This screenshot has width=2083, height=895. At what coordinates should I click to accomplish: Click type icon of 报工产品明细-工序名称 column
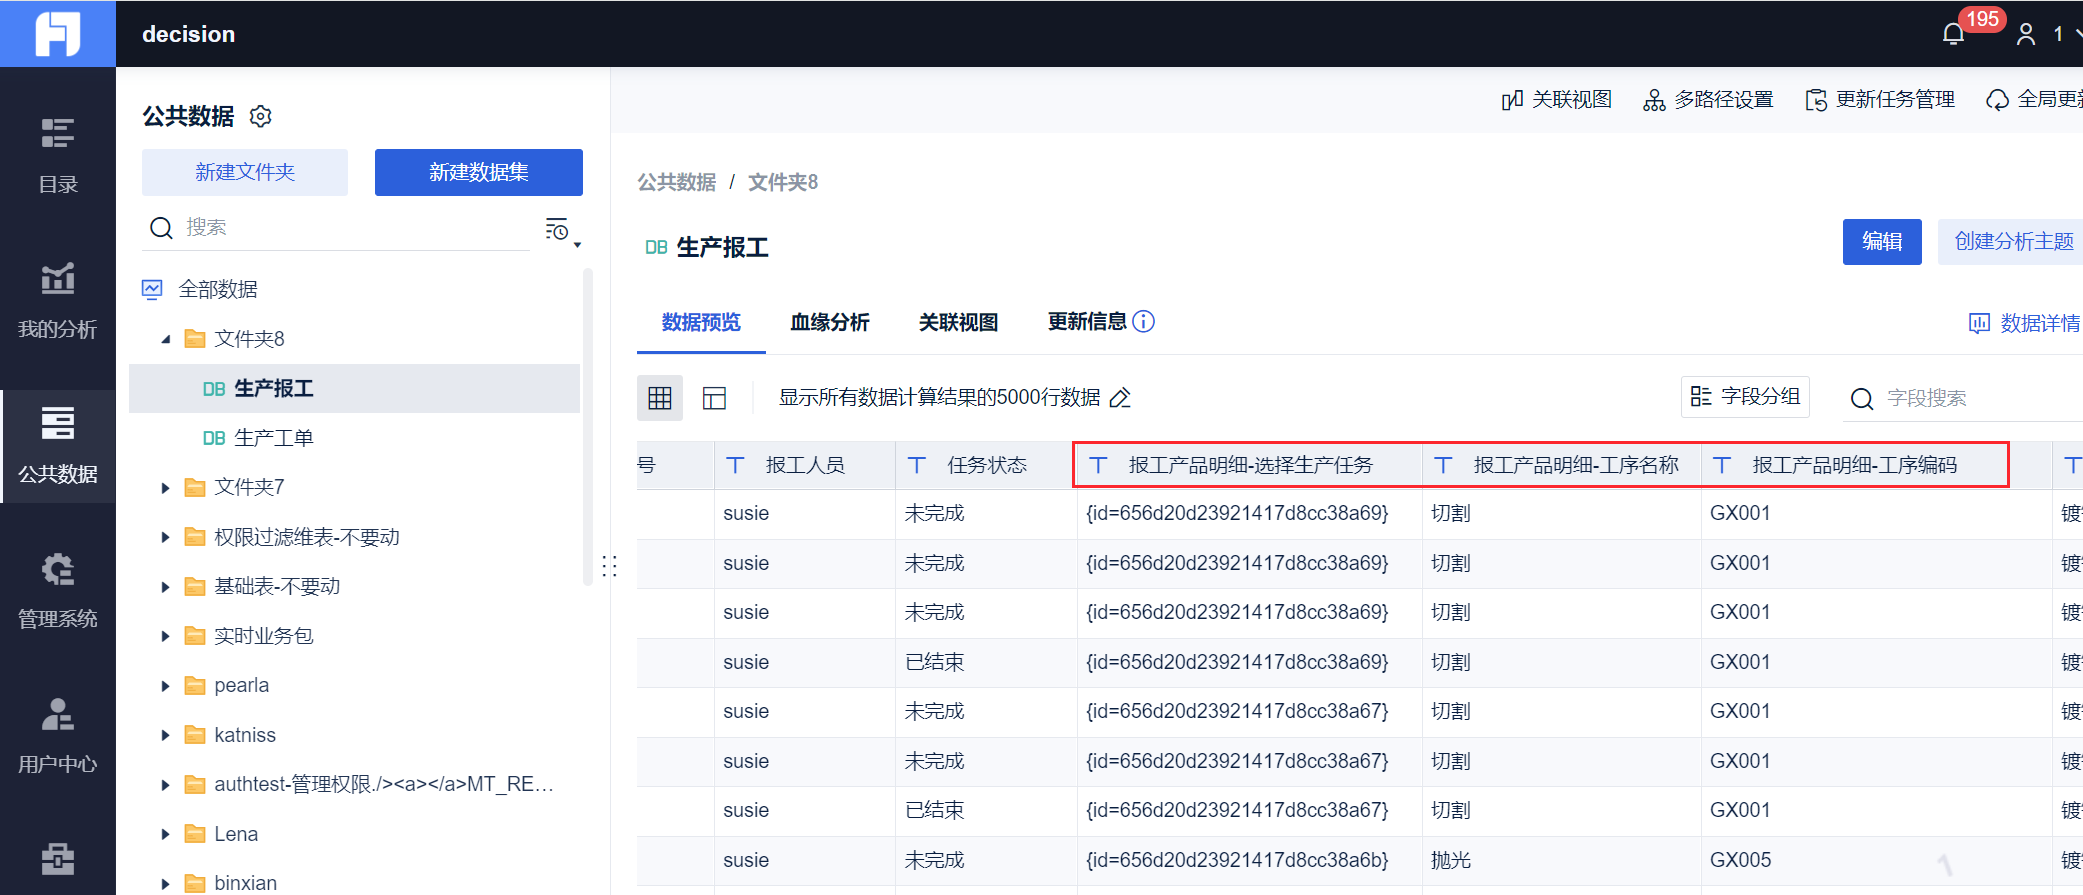[x=1443, y=465]
